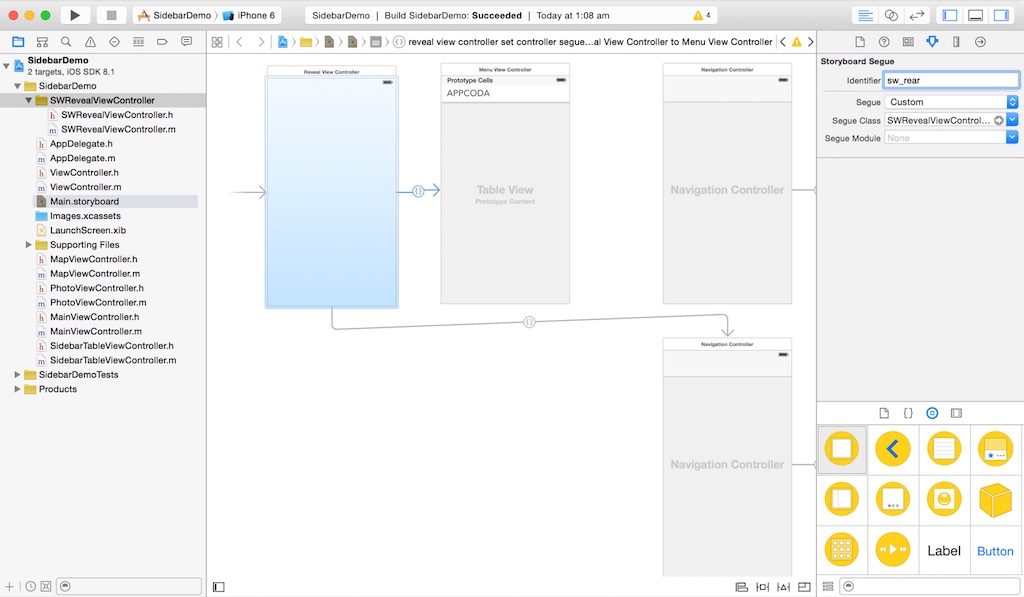Toggle the Navigator panel visibility
Screen dimensions: 1024x597
pyautogui.click(x=950, y=16)
